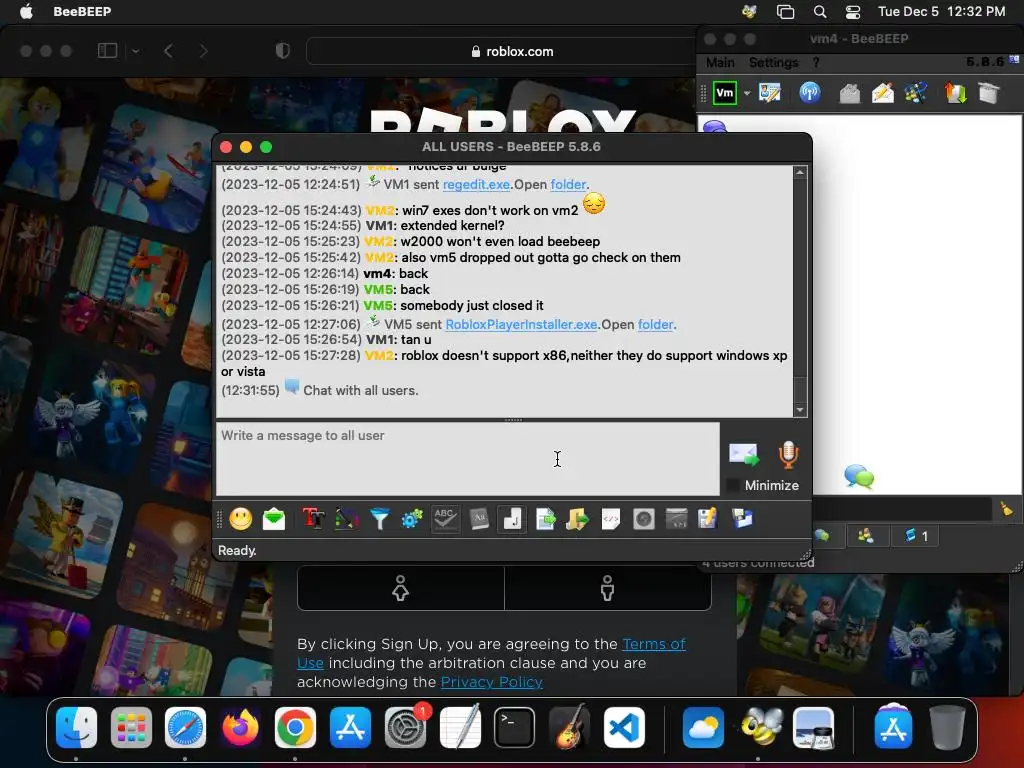Click the blue funnel filter icon
This screenshot has height=768, width=1024.
point(379,519)
